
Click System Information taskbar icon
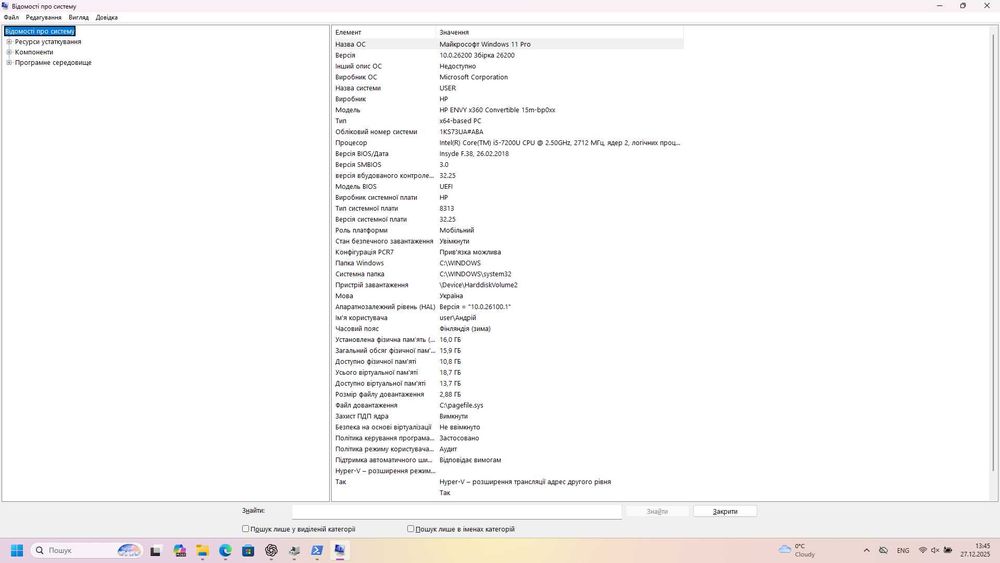(x=339, y=550)
